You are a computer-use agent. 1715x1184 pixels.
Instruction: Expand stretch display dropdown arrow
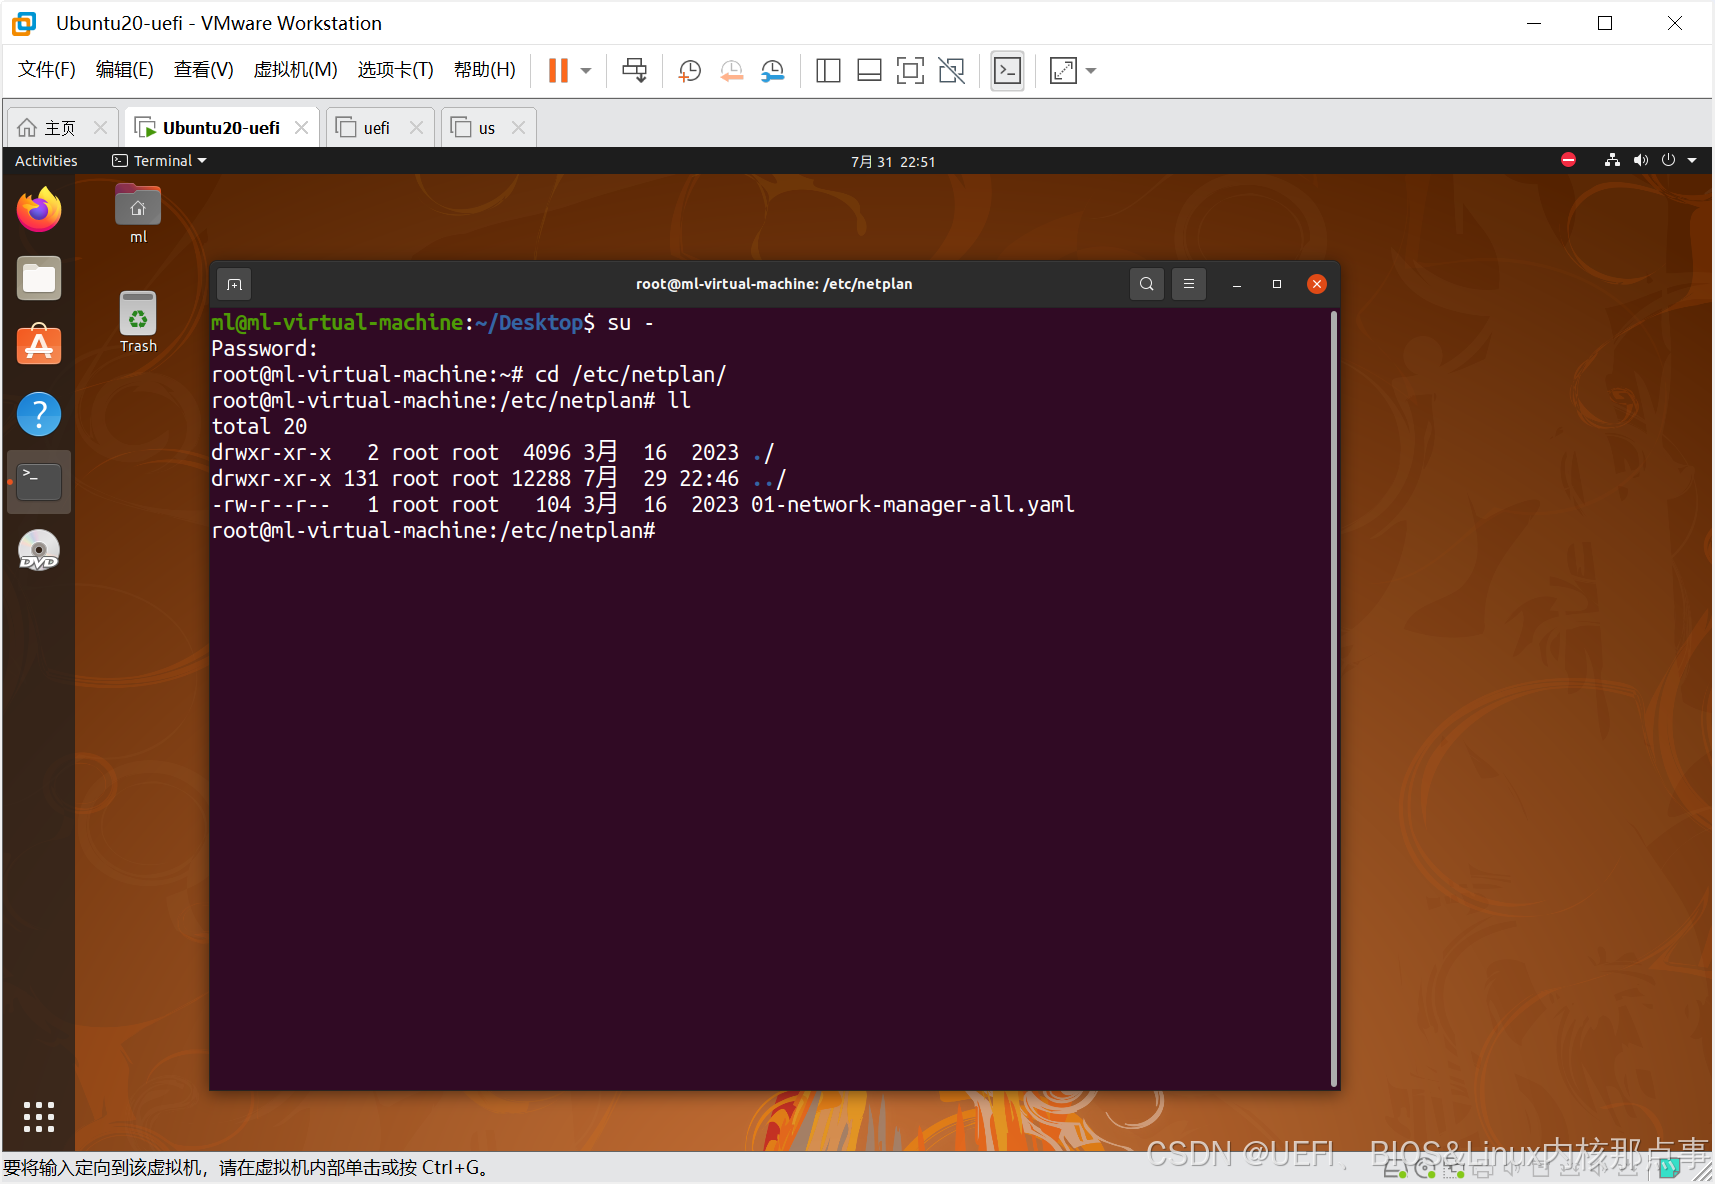pyautogui.click(x=1091, y=71)
